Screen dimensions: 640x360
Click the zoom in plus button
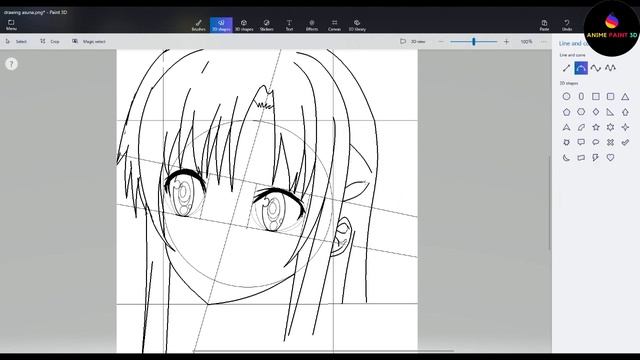click(507, 42)
